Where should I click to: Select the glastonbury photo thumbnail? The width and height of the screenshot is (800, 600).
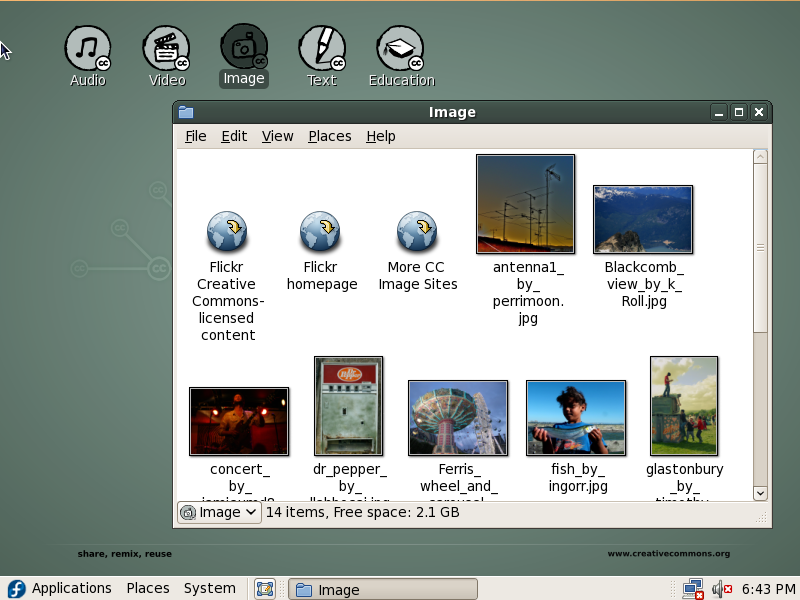684,406
